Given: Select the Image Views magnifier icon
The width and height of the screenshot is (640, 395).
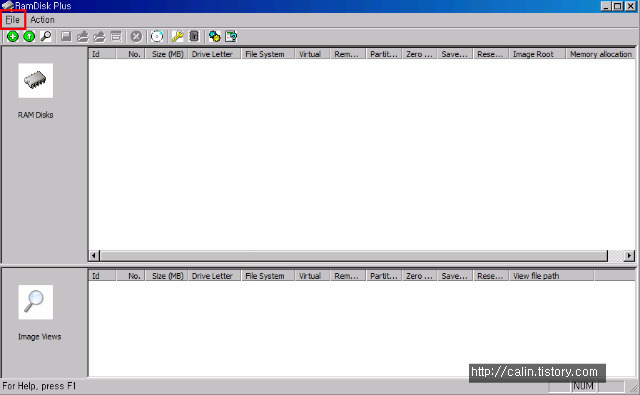Looking at the screenshot, I should [36, 302].
